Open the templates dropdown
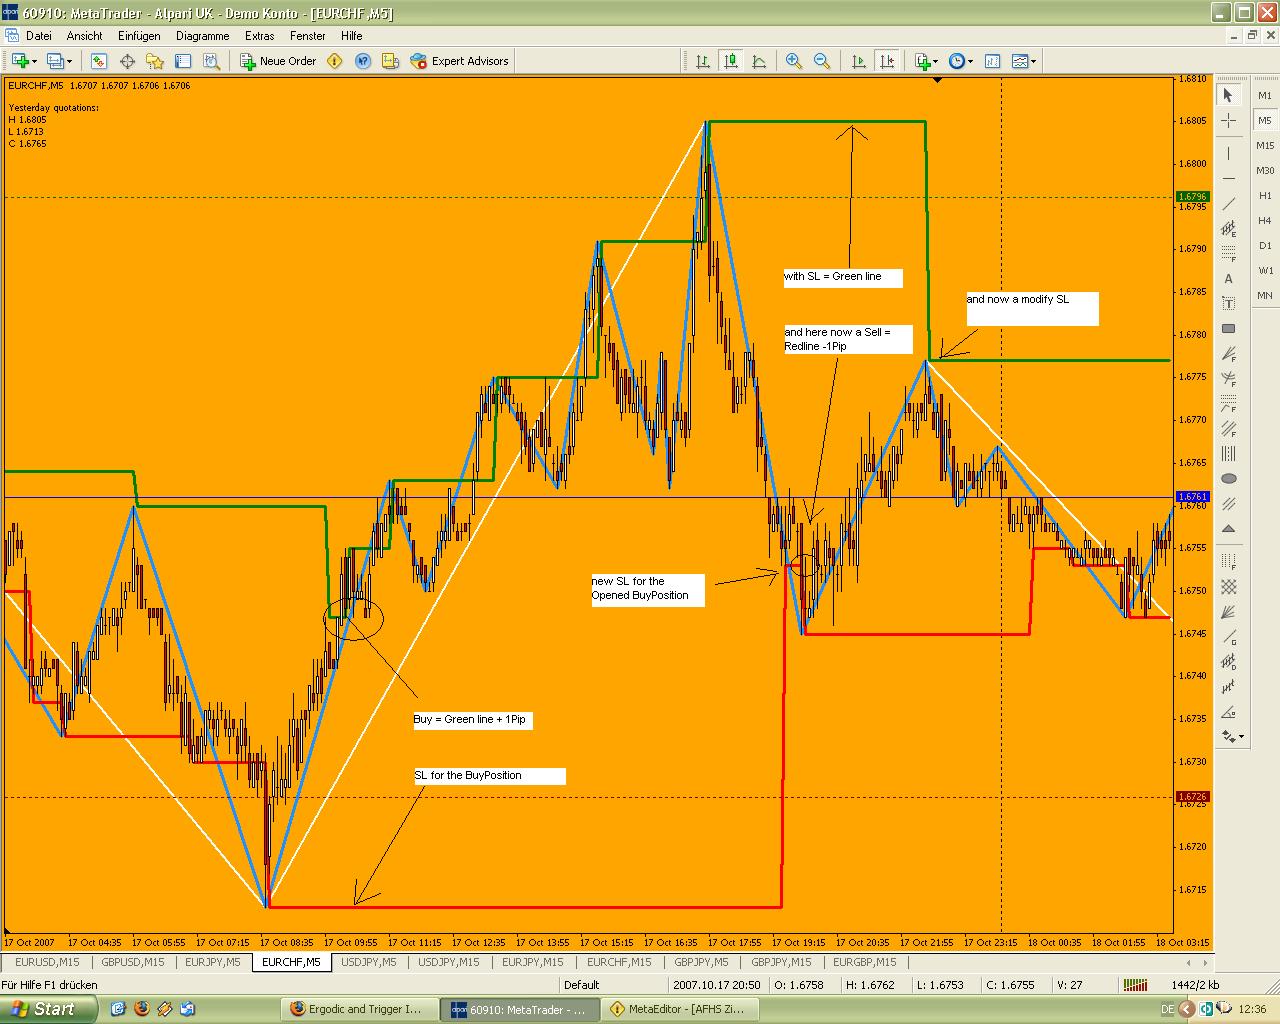 point(1033,61)
